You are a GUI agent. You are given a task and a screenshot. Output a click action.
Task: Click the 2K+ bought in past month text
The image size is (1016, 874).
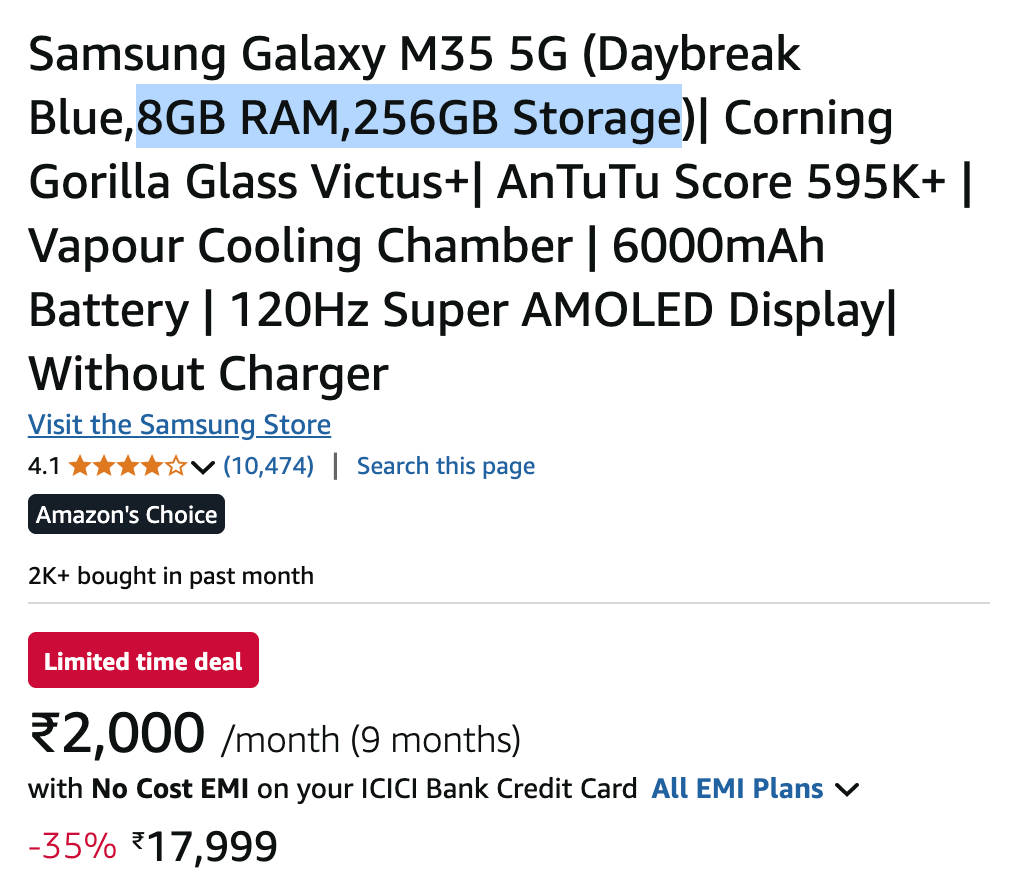pyautogui.click(x=171, y=576)
